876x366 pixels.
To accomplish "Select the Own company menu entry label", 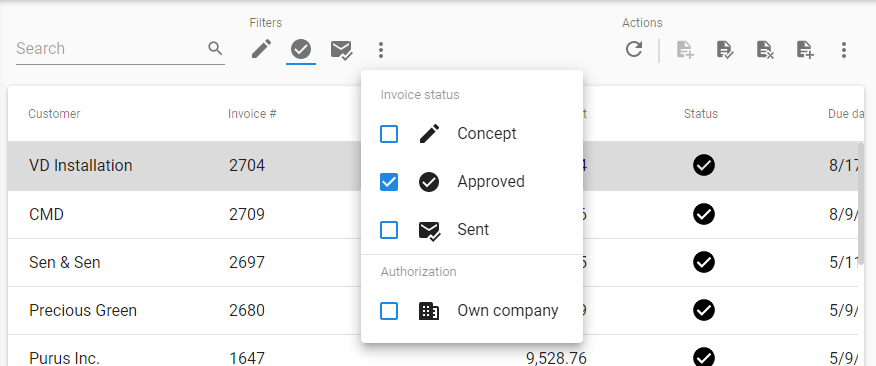I will coord(508,311).
